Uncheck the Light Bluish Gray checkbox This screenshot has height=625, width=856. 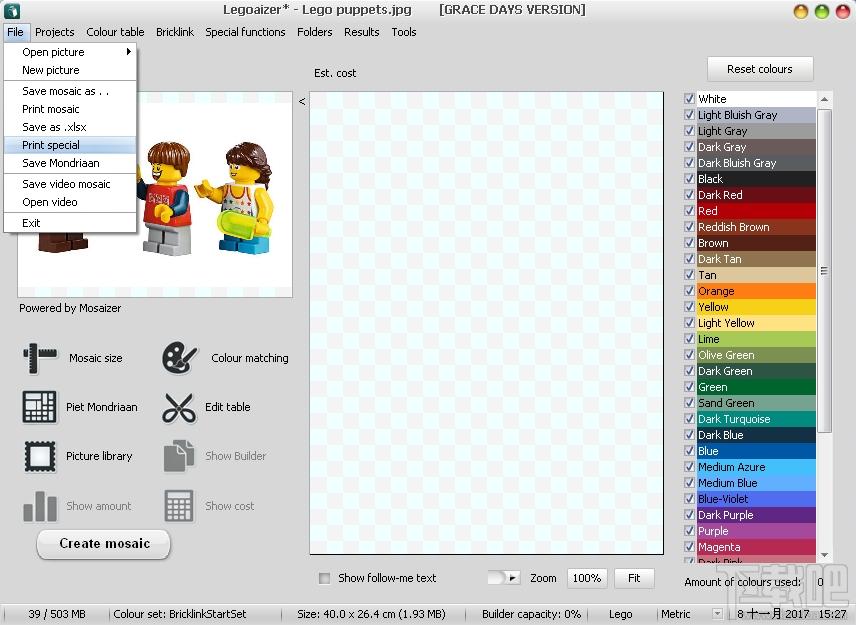click(x=689, y=115)
